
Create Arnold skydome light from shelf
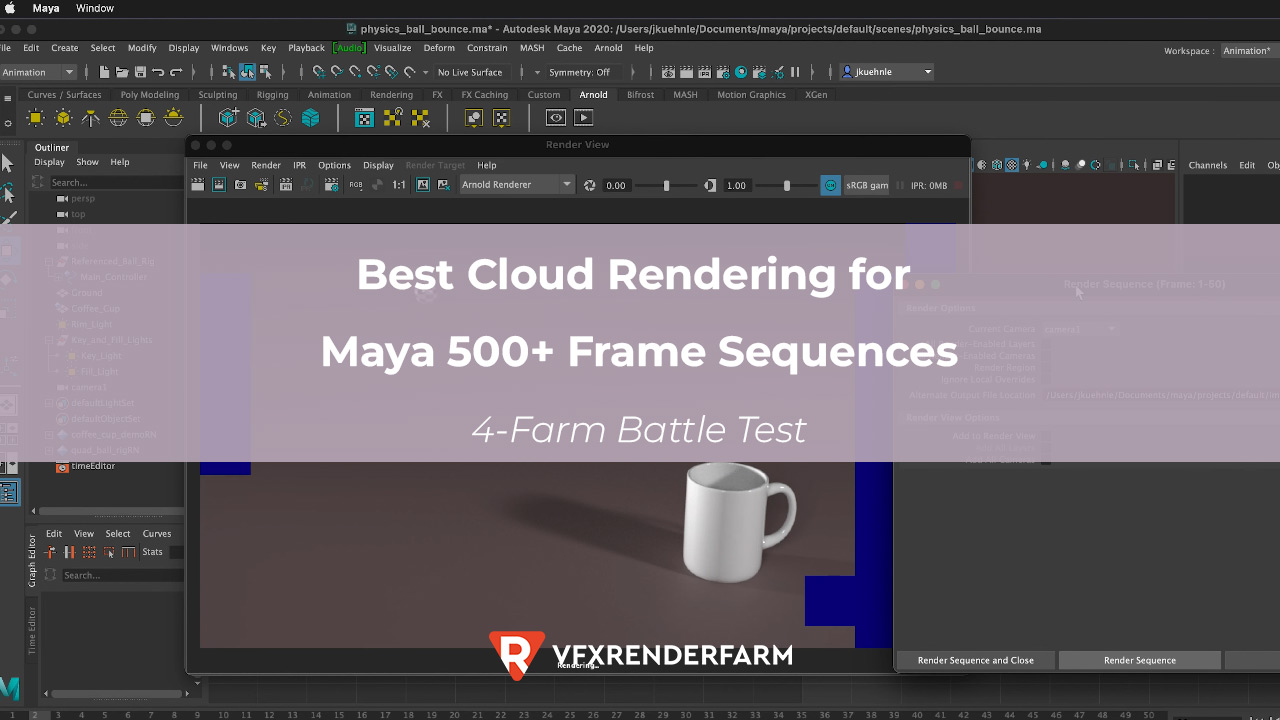(x=118, y=118)
